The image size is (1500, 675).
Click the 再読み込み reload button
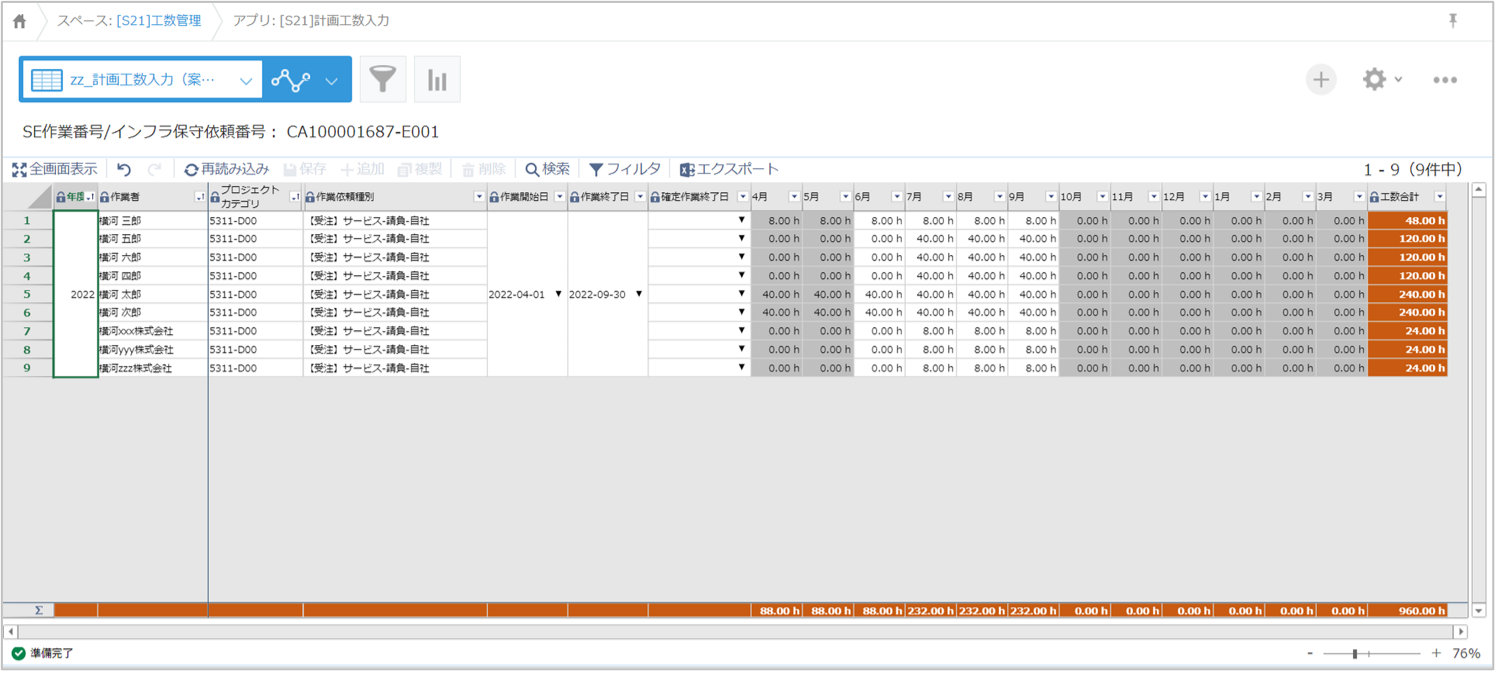pos(226,170)
